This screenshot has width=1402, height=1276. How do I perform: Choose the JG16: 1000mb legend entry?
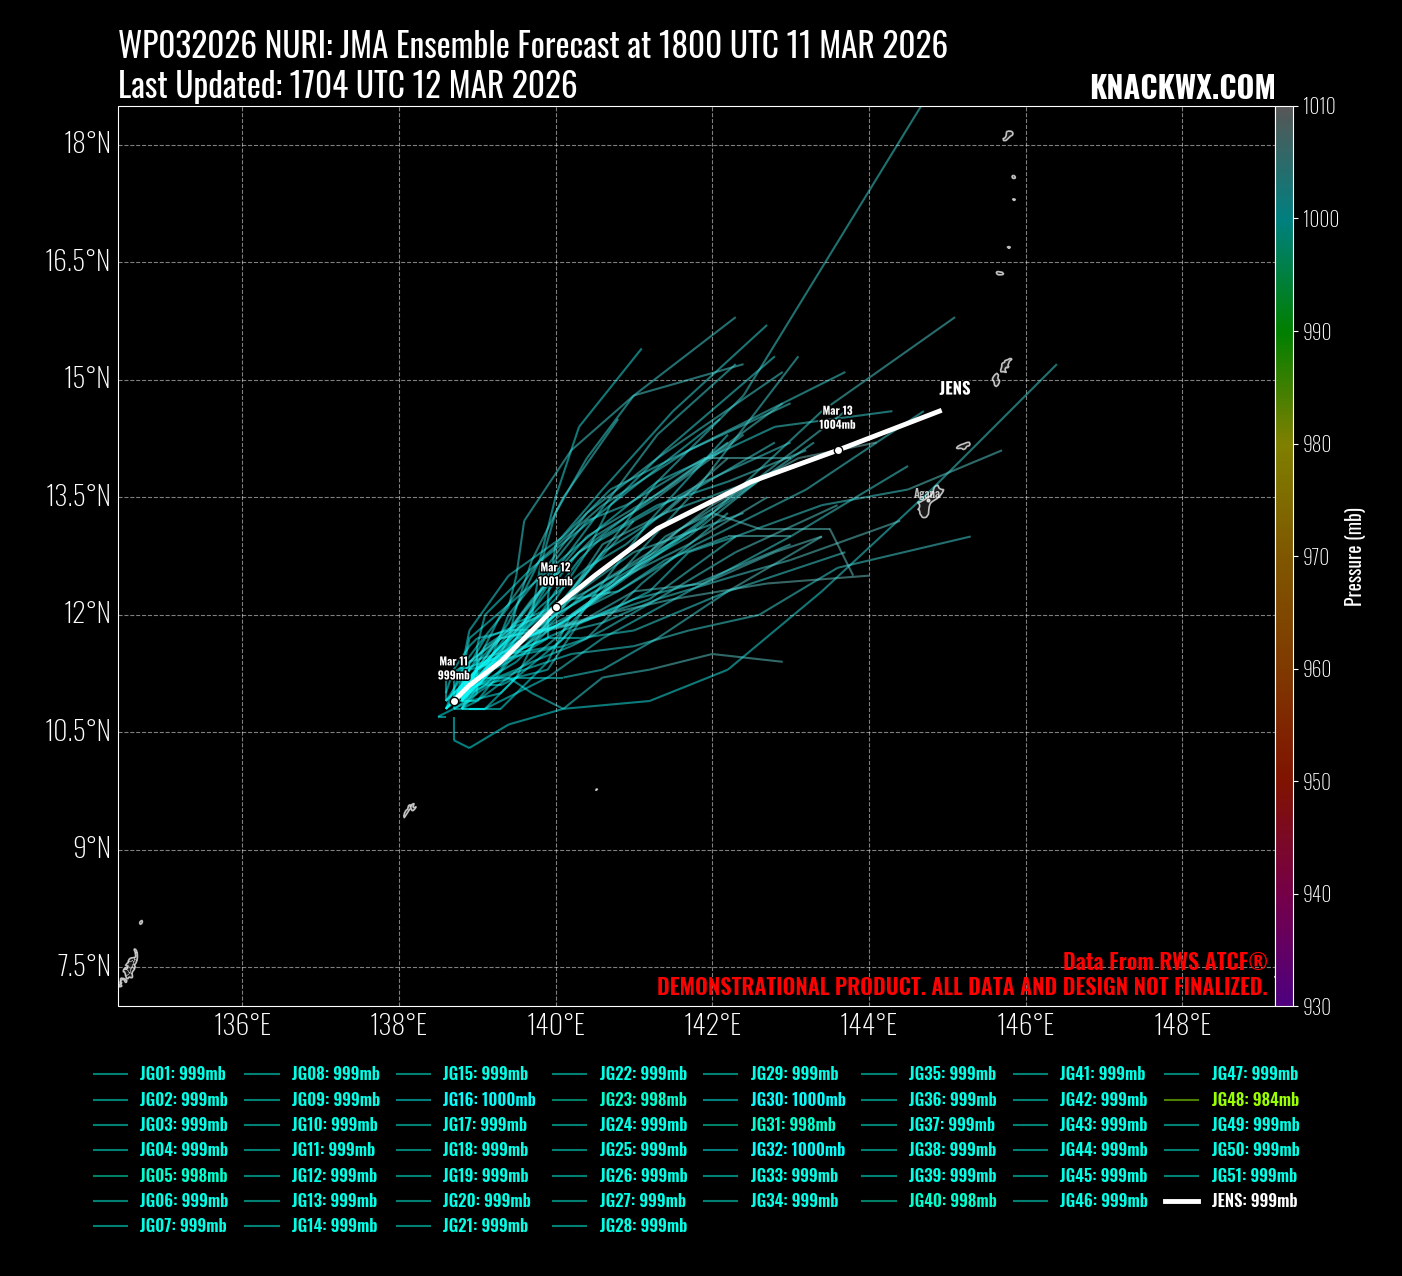click(x=488, y=1099)
